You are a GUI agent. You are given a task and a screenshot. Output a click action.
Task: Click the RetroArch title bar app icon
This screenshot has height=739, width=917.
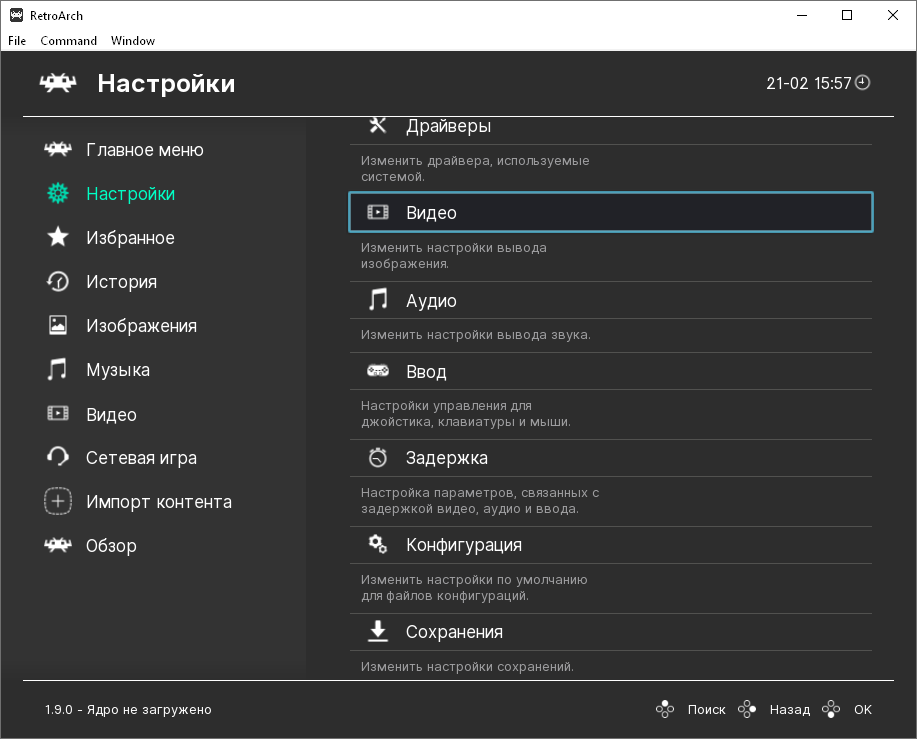pyautogui.click(x=16, y=15)
